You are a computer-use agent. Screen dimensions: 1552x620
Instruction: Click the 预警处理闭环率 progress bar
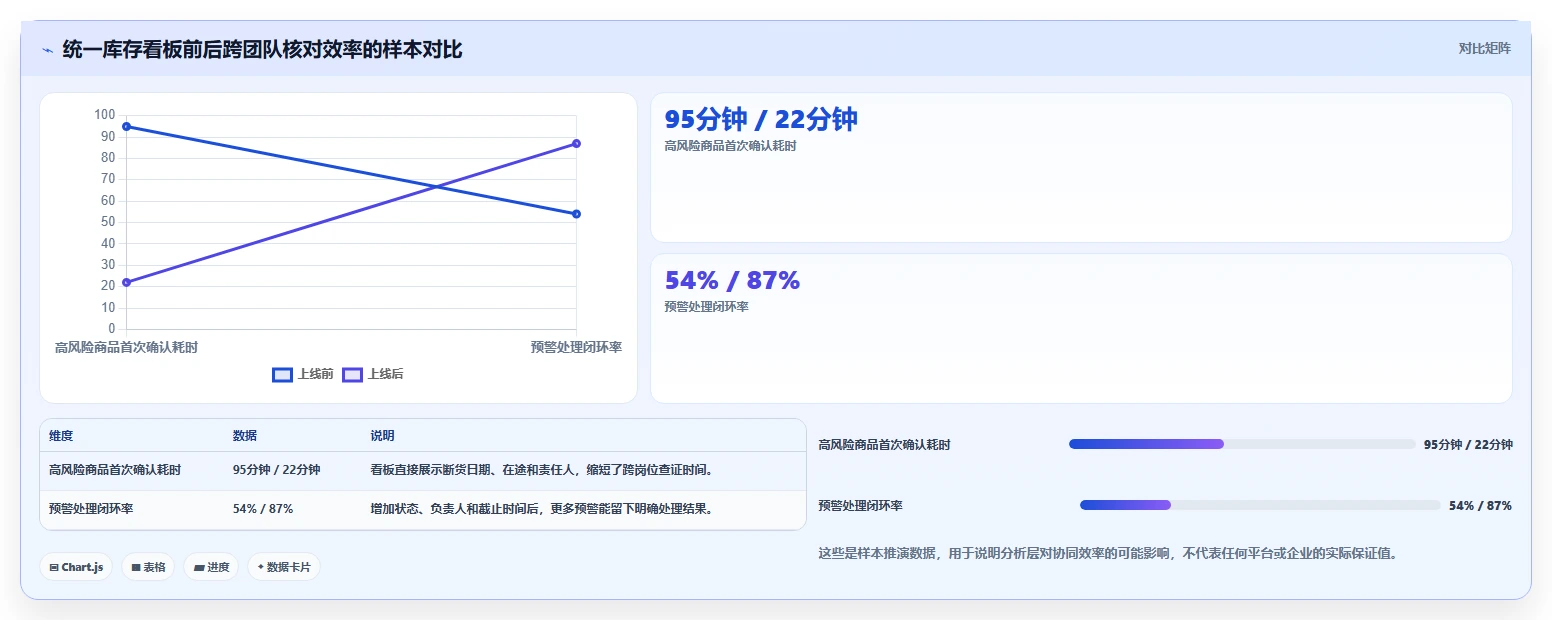click(1260, 505)
